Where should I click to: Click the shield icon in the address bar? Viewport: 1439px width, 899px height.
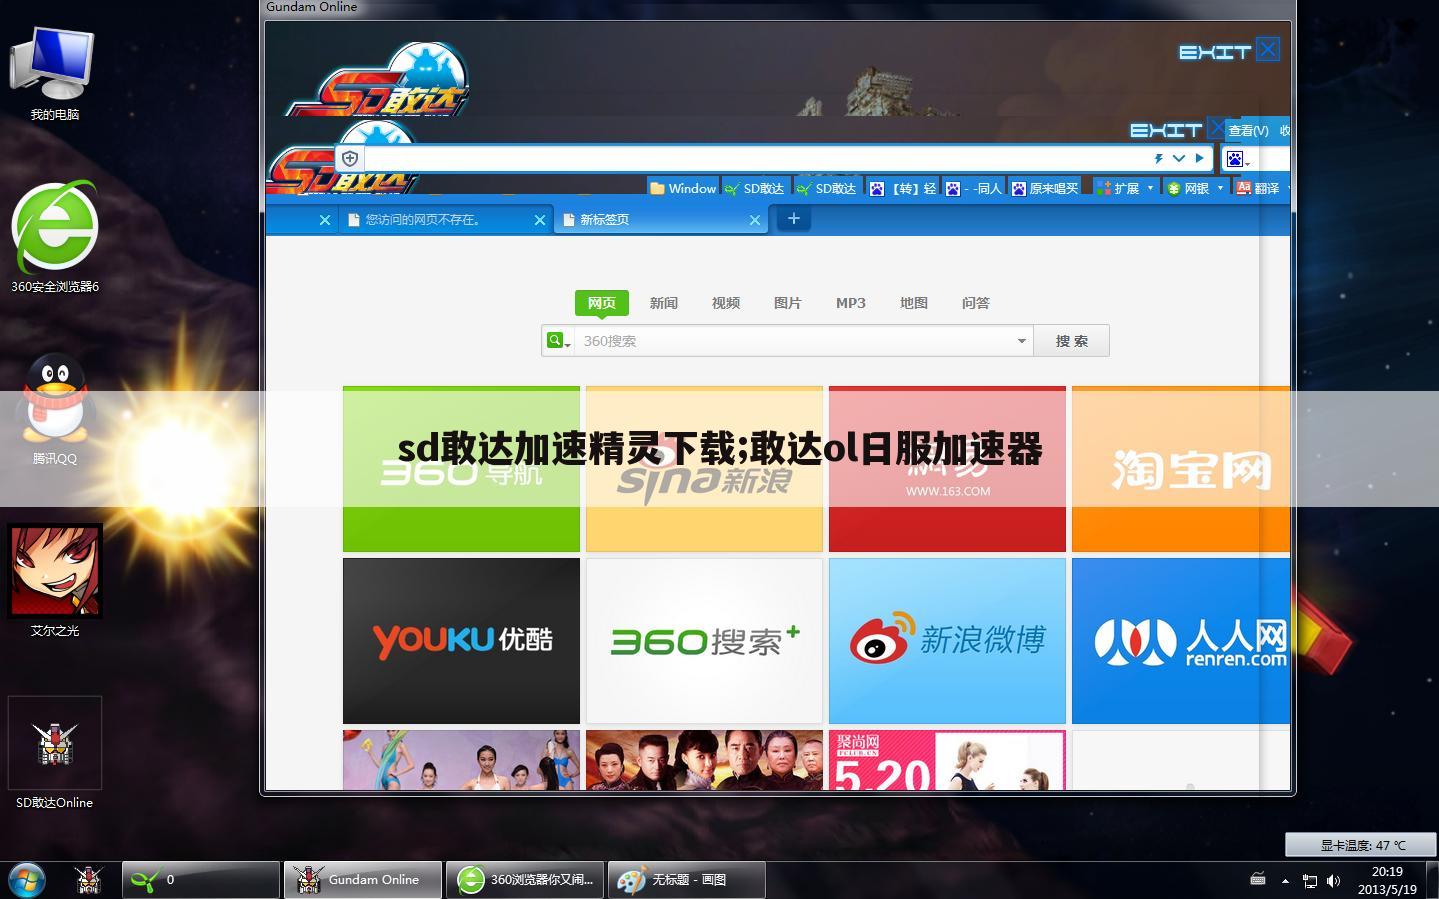point(349,158)
